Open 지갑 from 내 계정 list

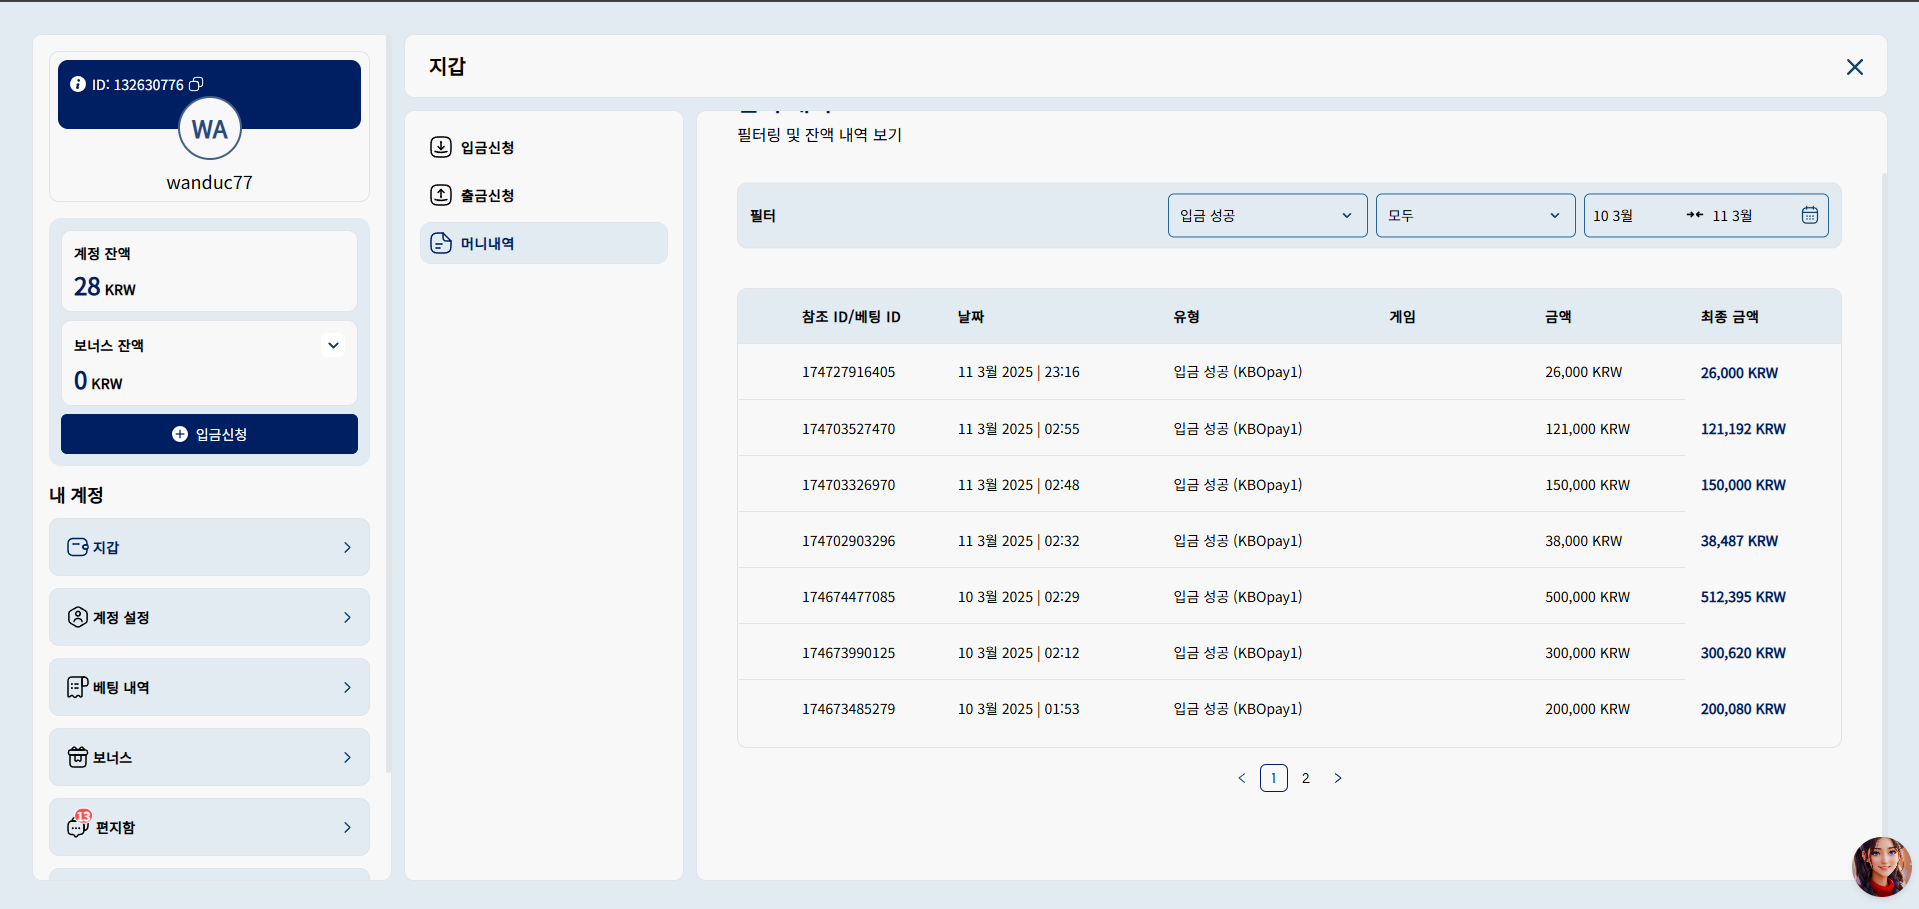click(x=209, y=547)
